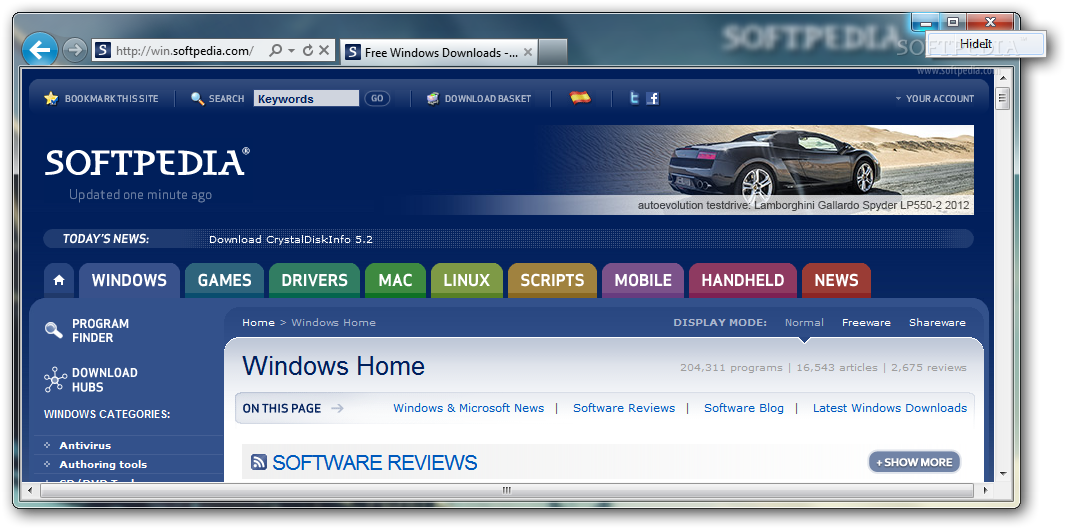Click the home icon tab
This screenshot has height=529, width=1067.
59,280
